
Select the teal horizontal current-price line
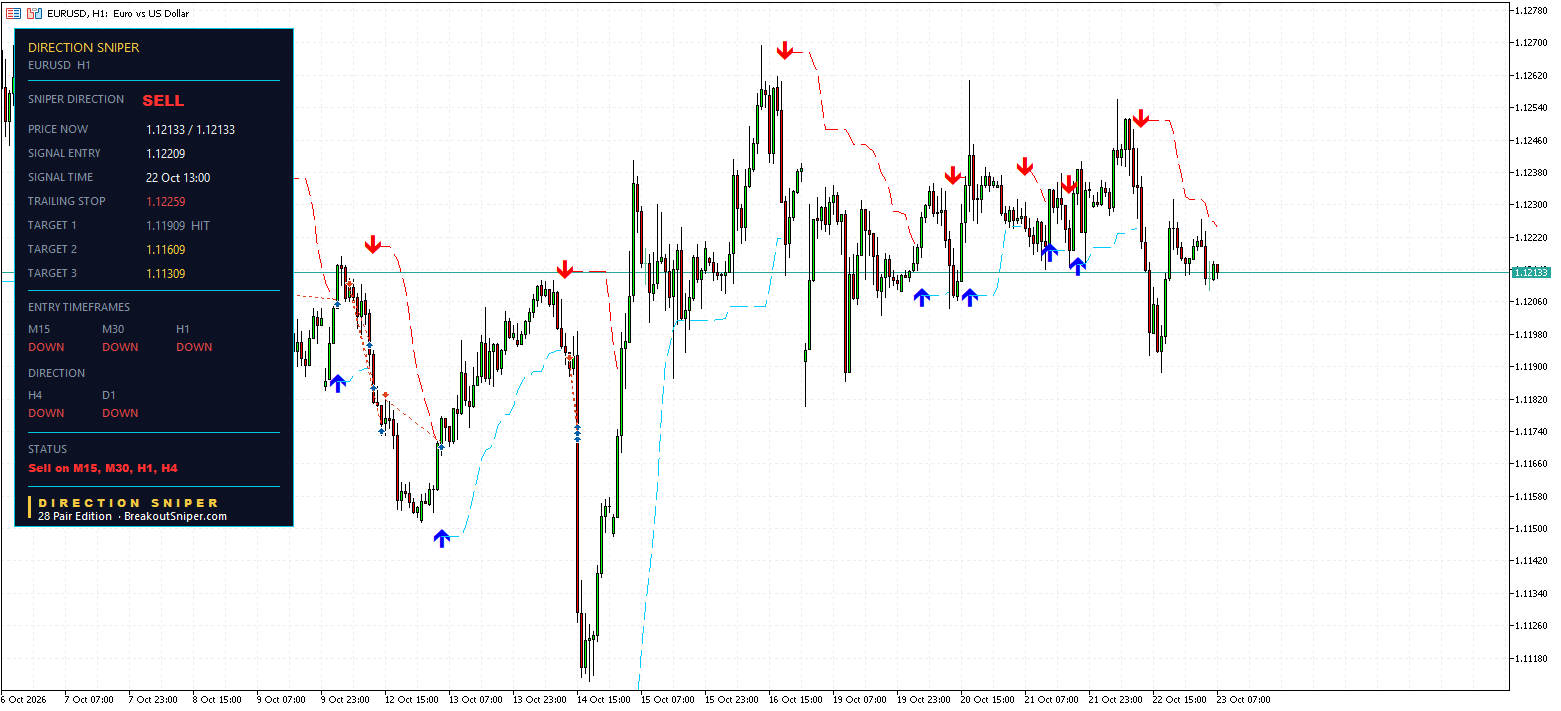[755, 272]
